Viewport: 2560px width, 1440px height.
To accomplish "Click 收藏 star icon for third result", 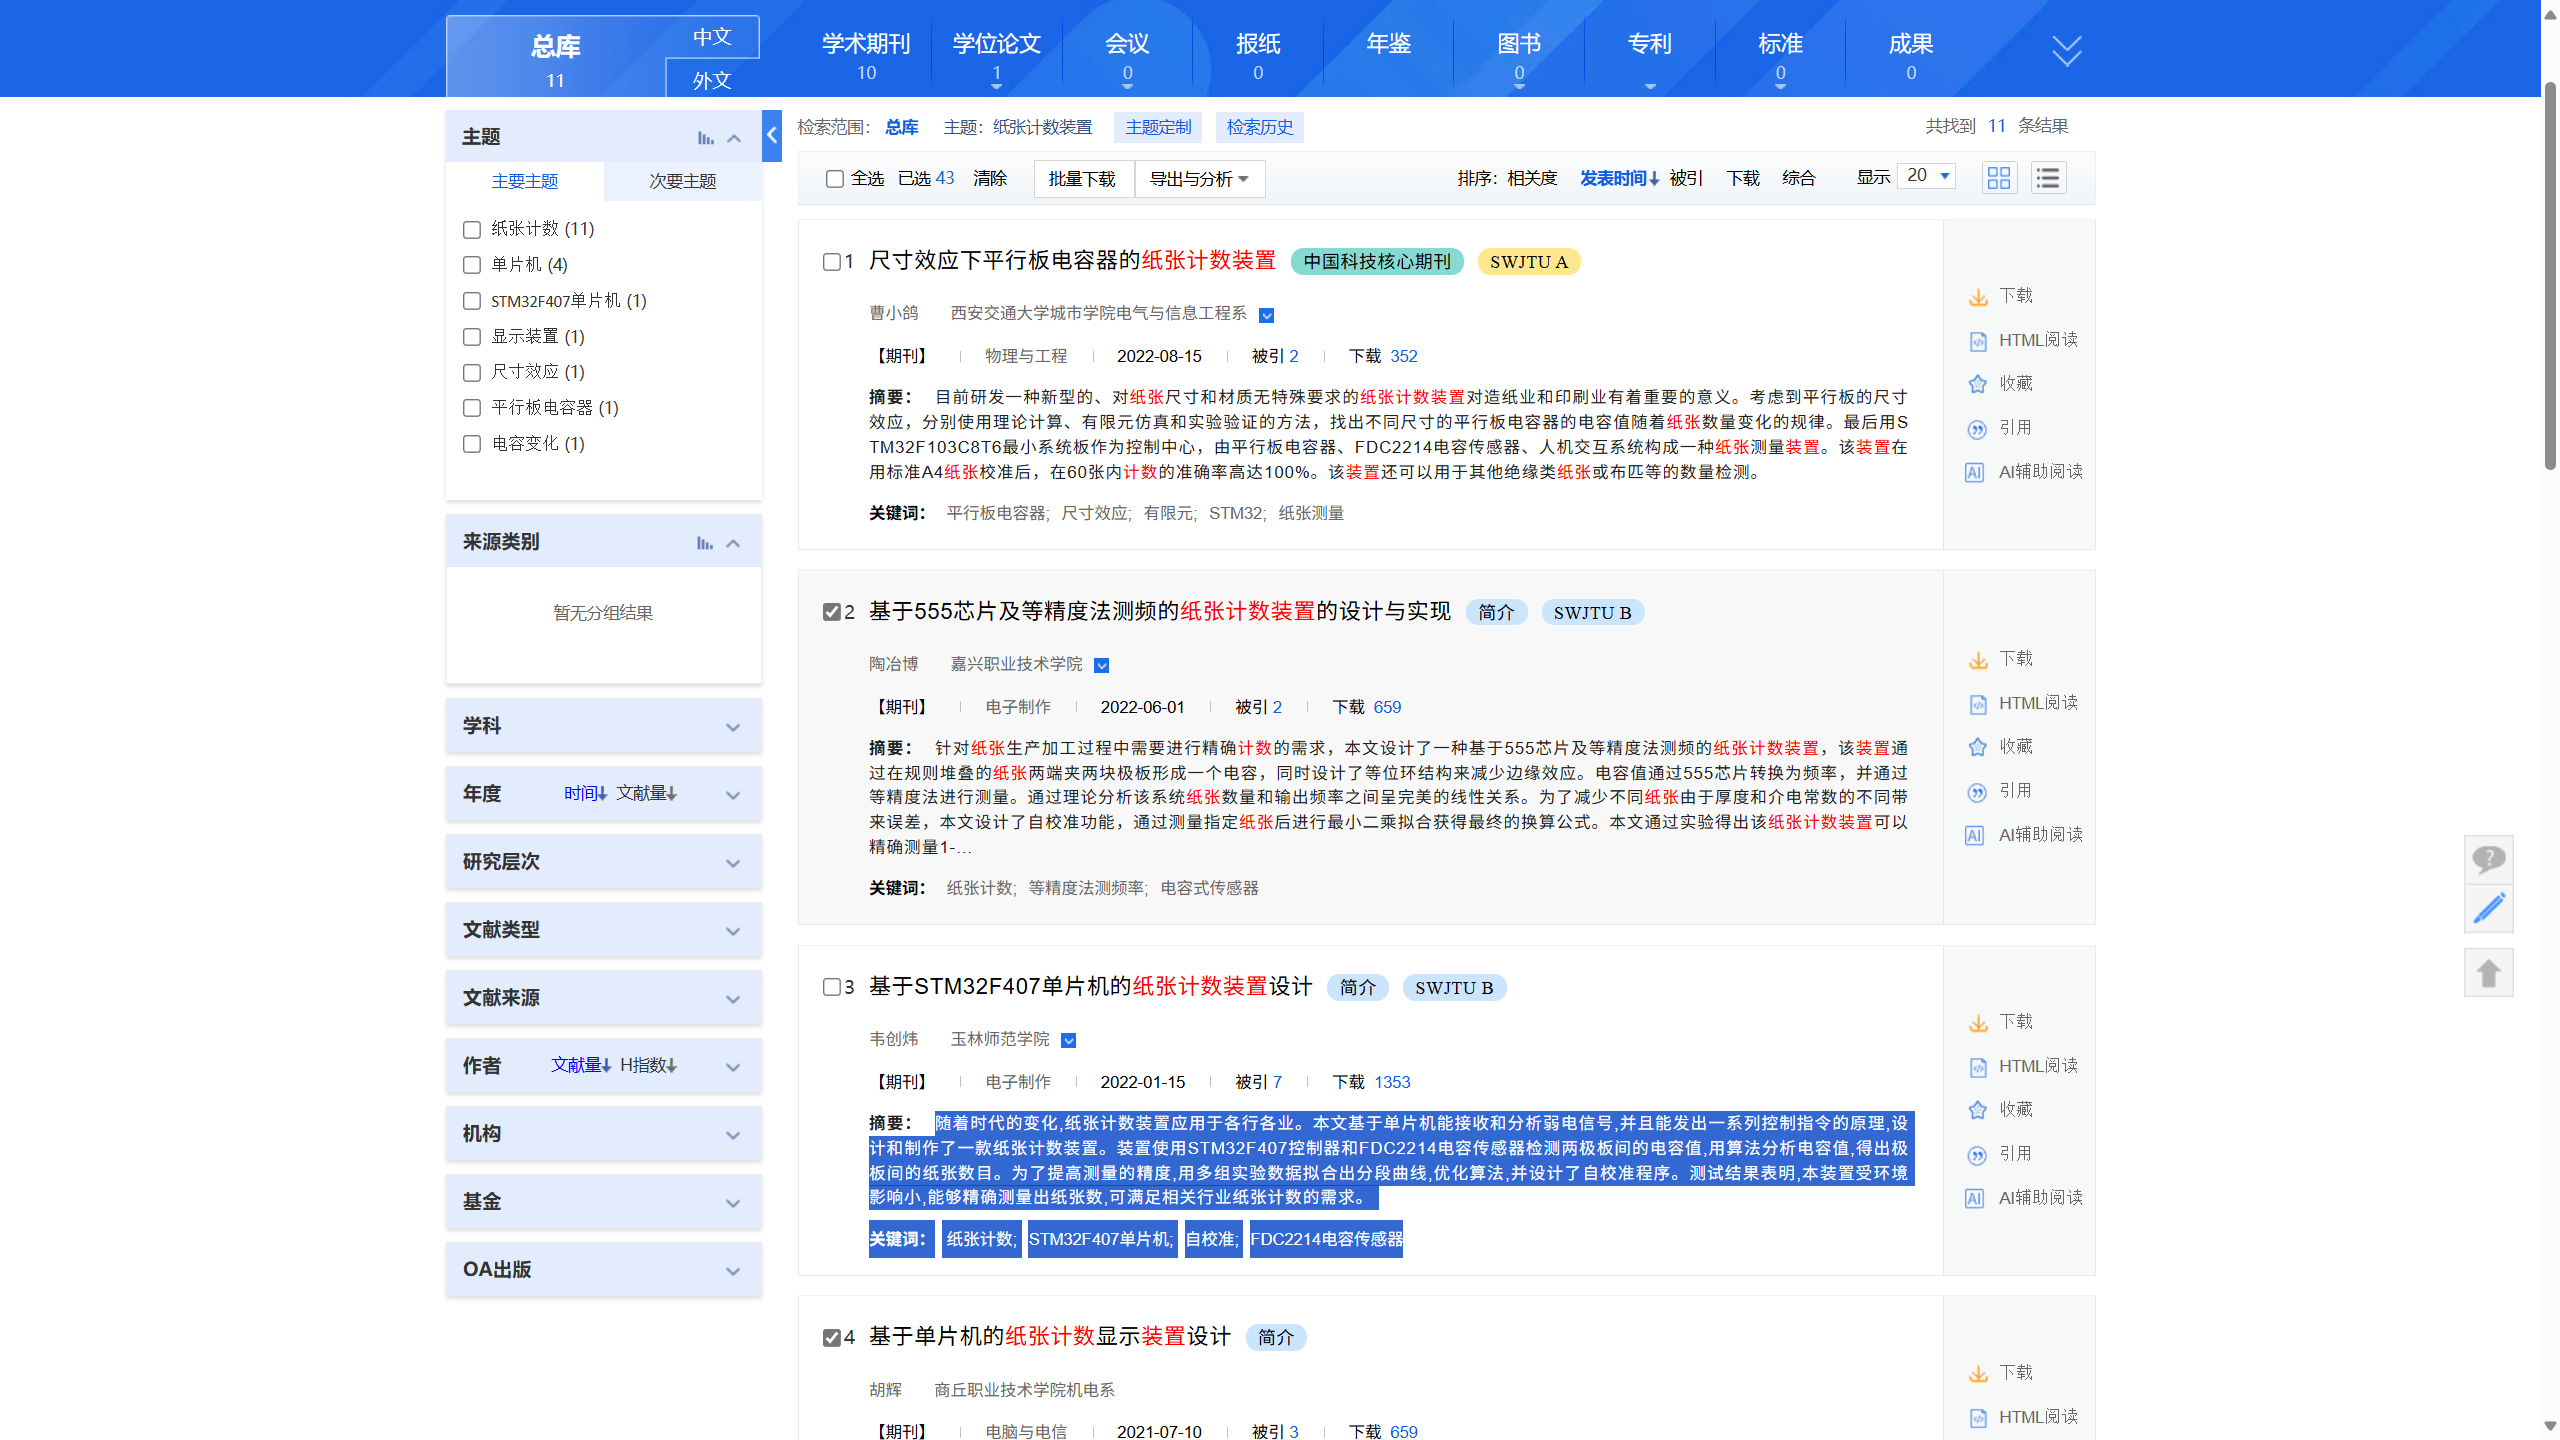I will point(1978,1110).
